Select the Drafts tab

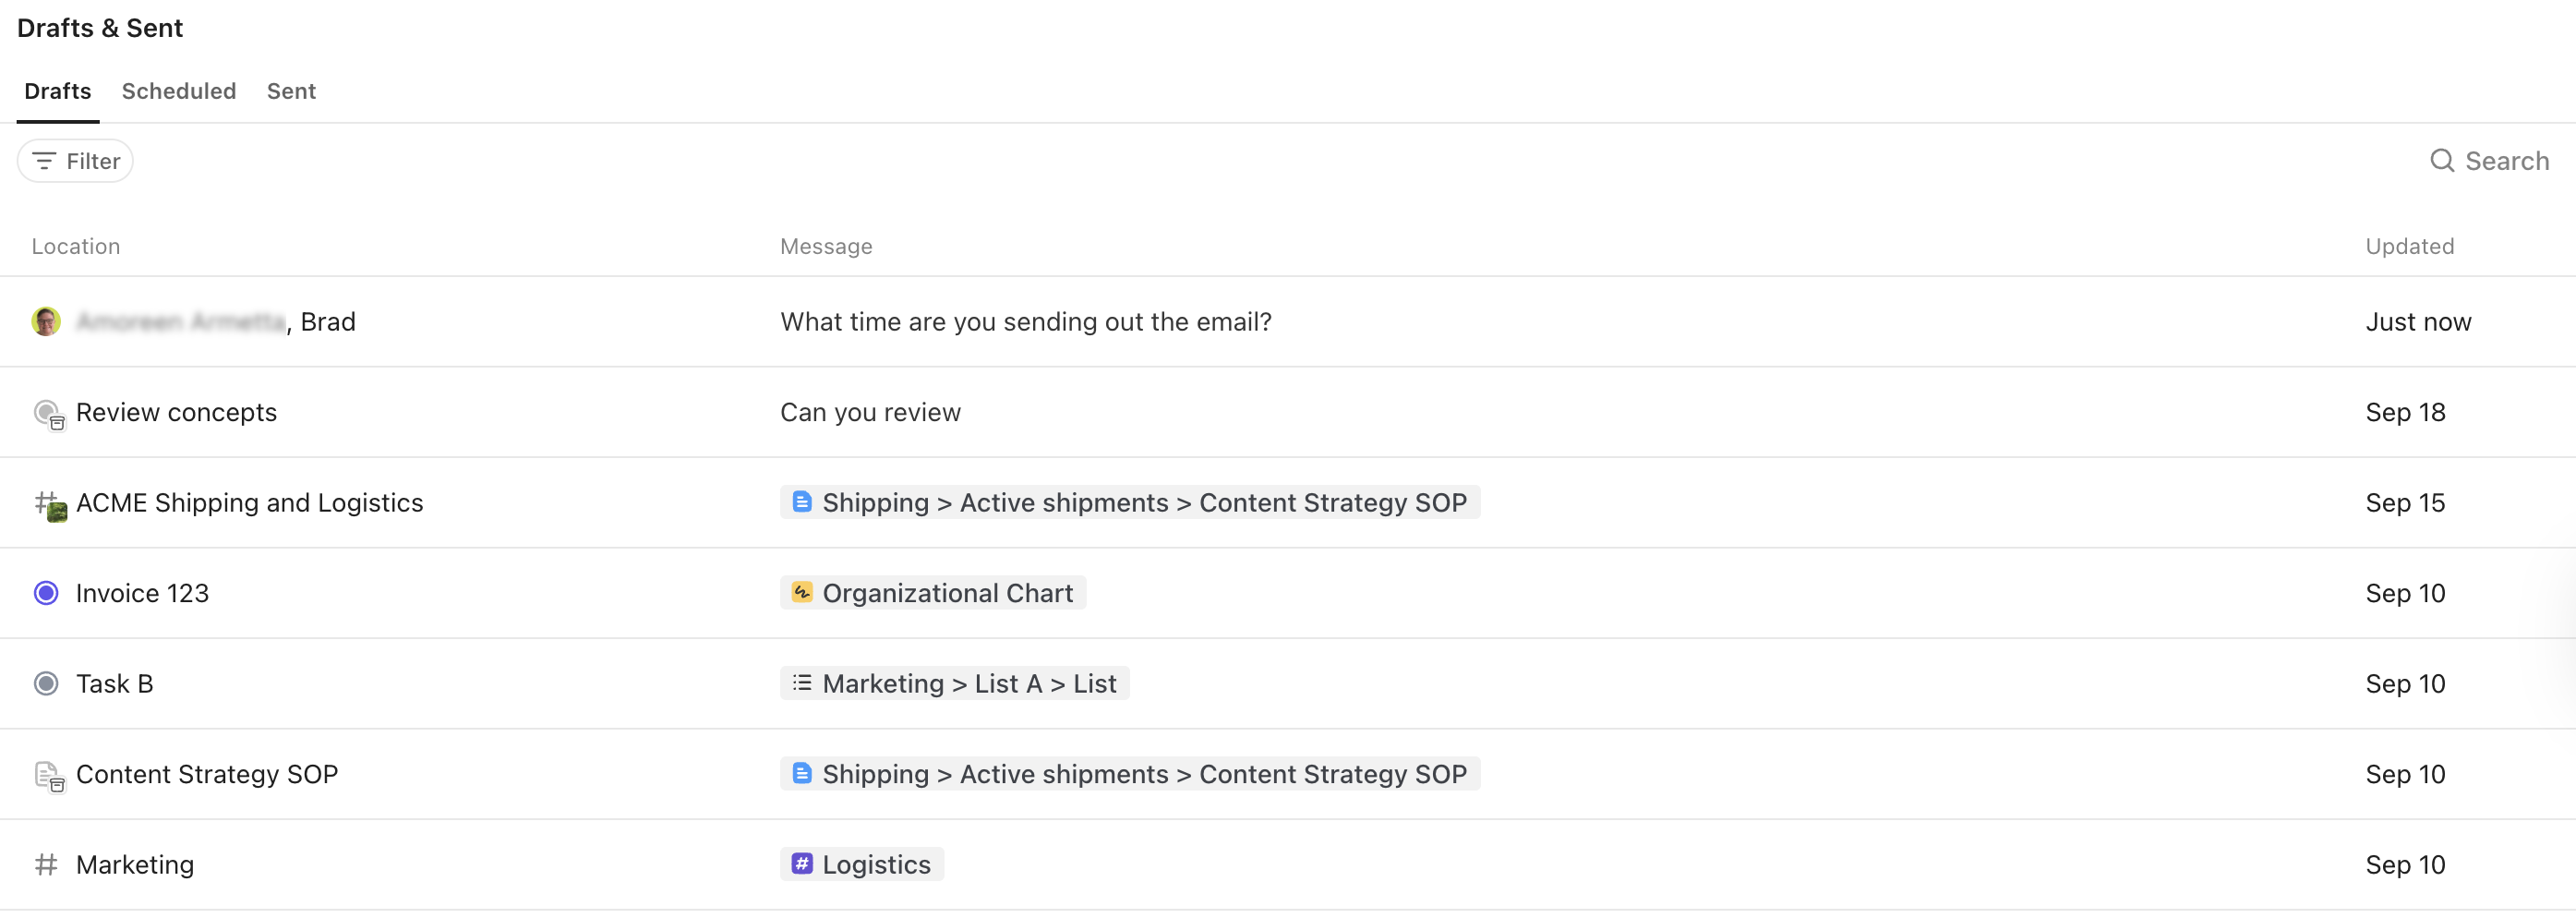[x=57, y=91]
